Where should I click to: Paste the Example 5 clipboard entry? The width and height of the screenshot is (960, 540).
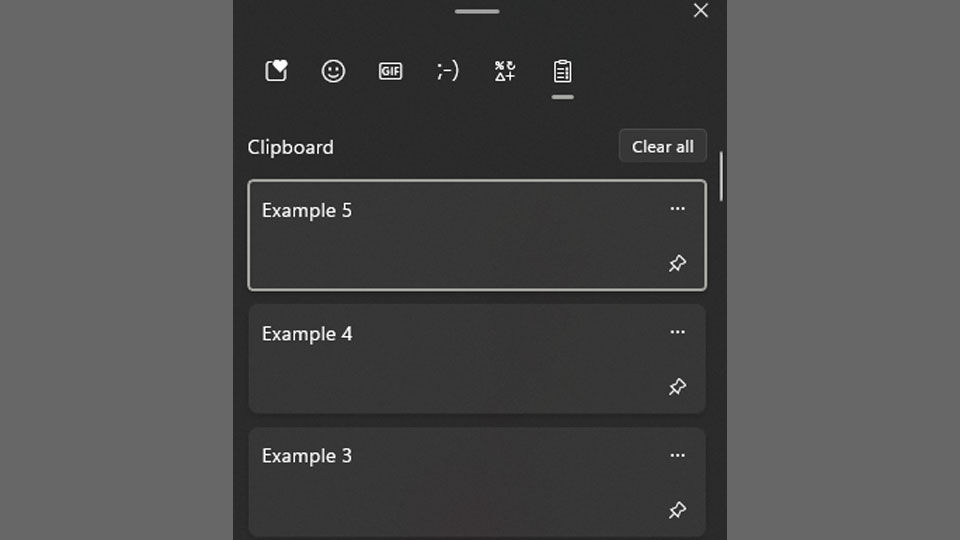coord(477,235)
